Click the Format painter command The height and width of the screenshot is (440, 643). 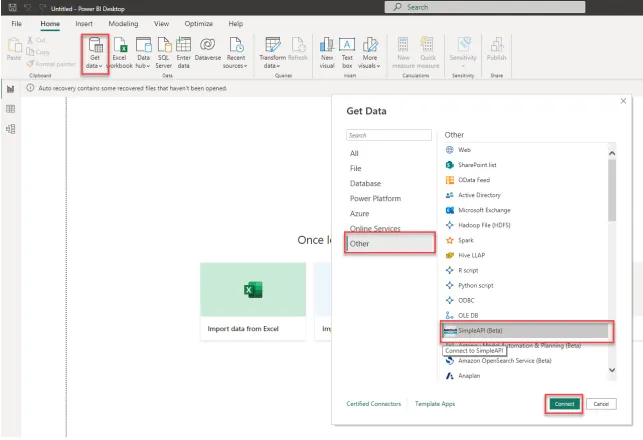51,64
